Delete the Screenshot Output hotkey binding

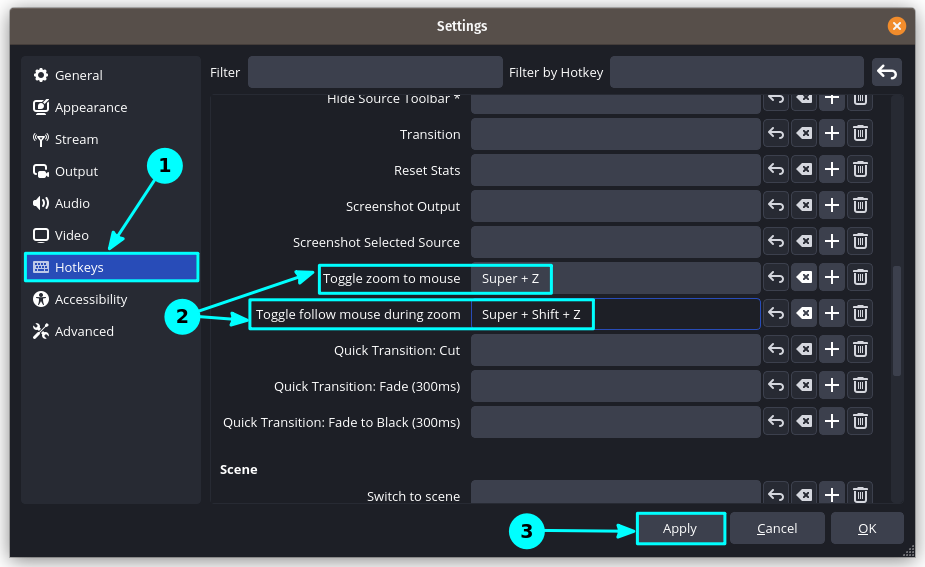(x=859, y=206)
